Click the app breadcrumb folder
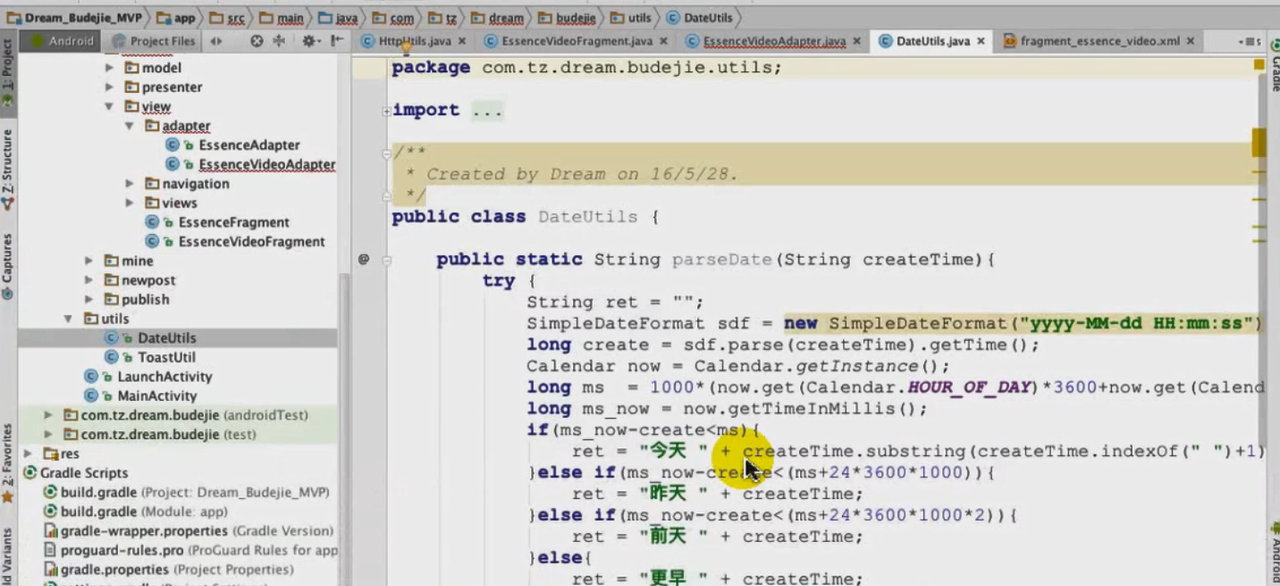This screenshot has height=586, width=1280. pos(176,18)
